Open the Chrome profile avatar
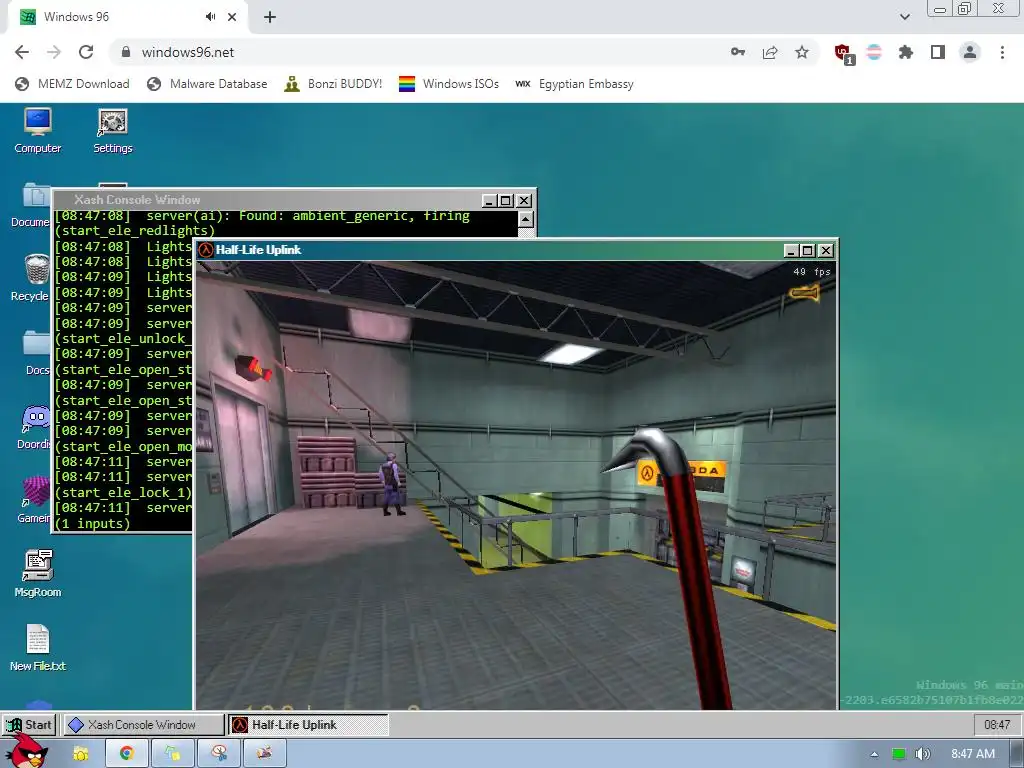 tap(970, 52)
